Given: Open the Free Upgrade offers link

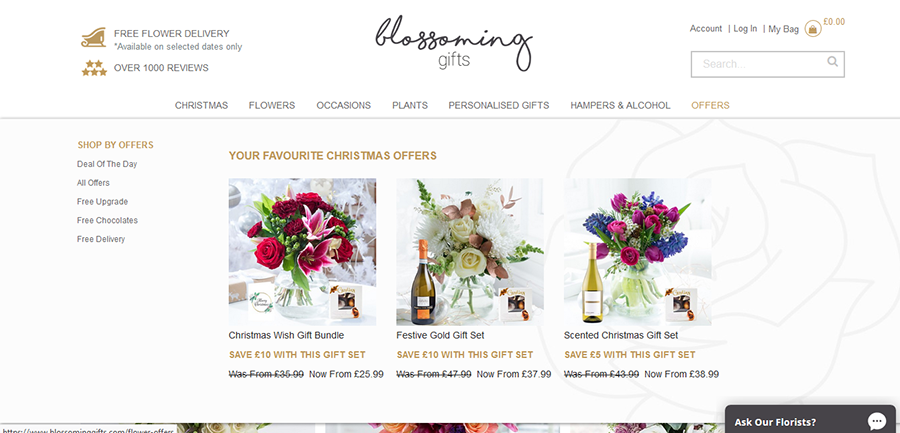Looking at the screenshot, I should [x=103, y=202].
